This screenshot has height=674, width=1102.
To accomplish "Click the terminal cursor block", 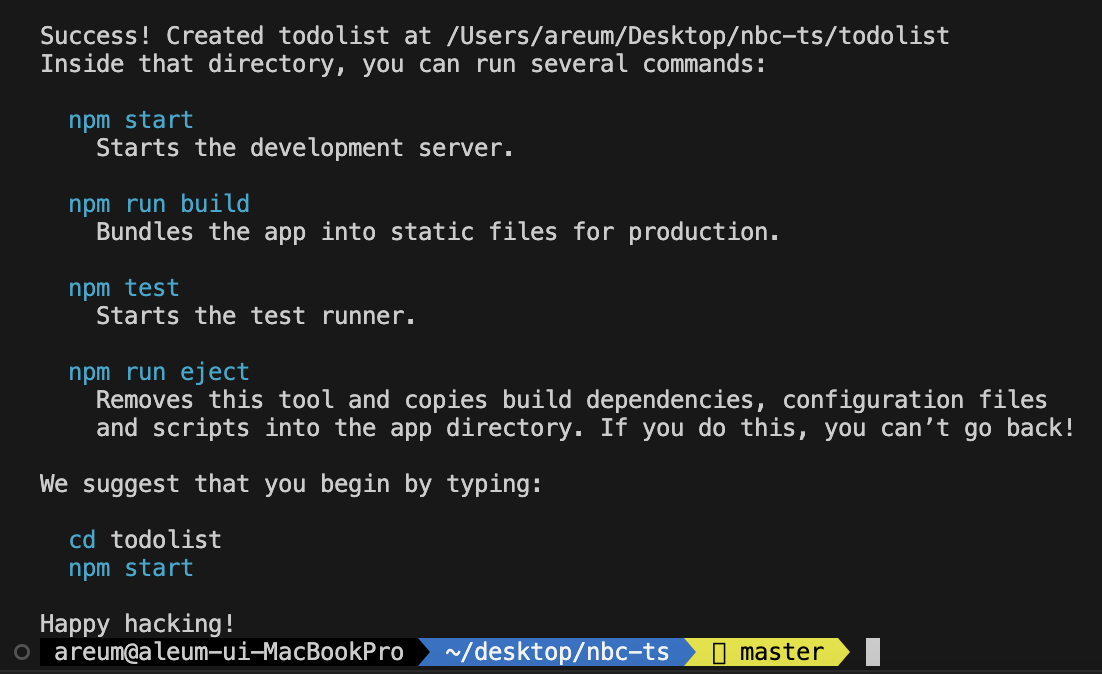I will point(873,652).
